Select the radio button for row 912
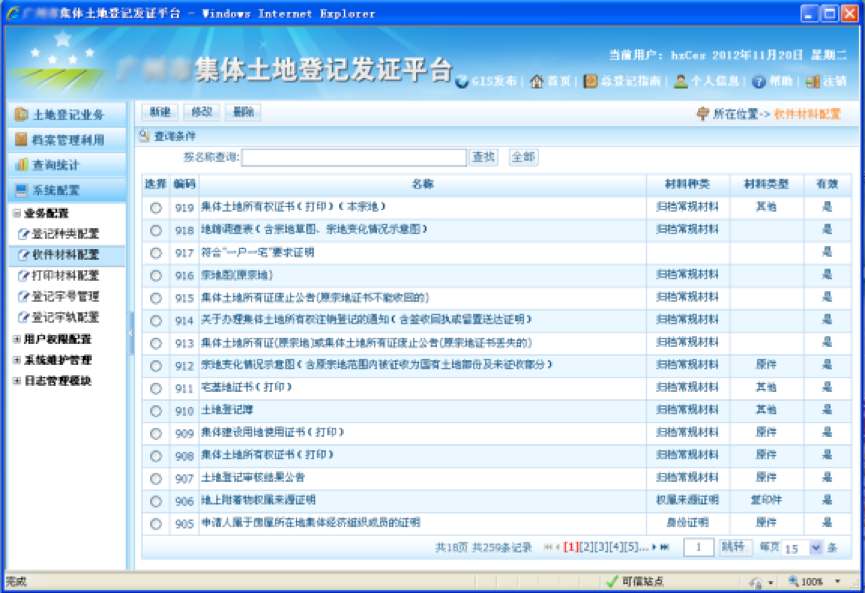Image resolution: width=865 pixels, height=593 pixels. tap(155, 365)
